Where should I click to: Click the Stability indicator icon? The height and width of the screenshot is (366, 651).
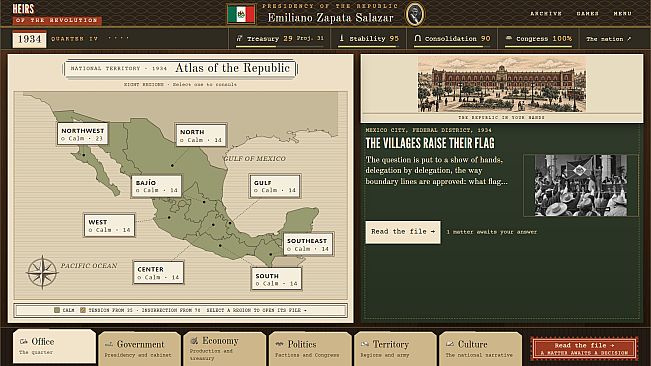(x=341, y=38)
